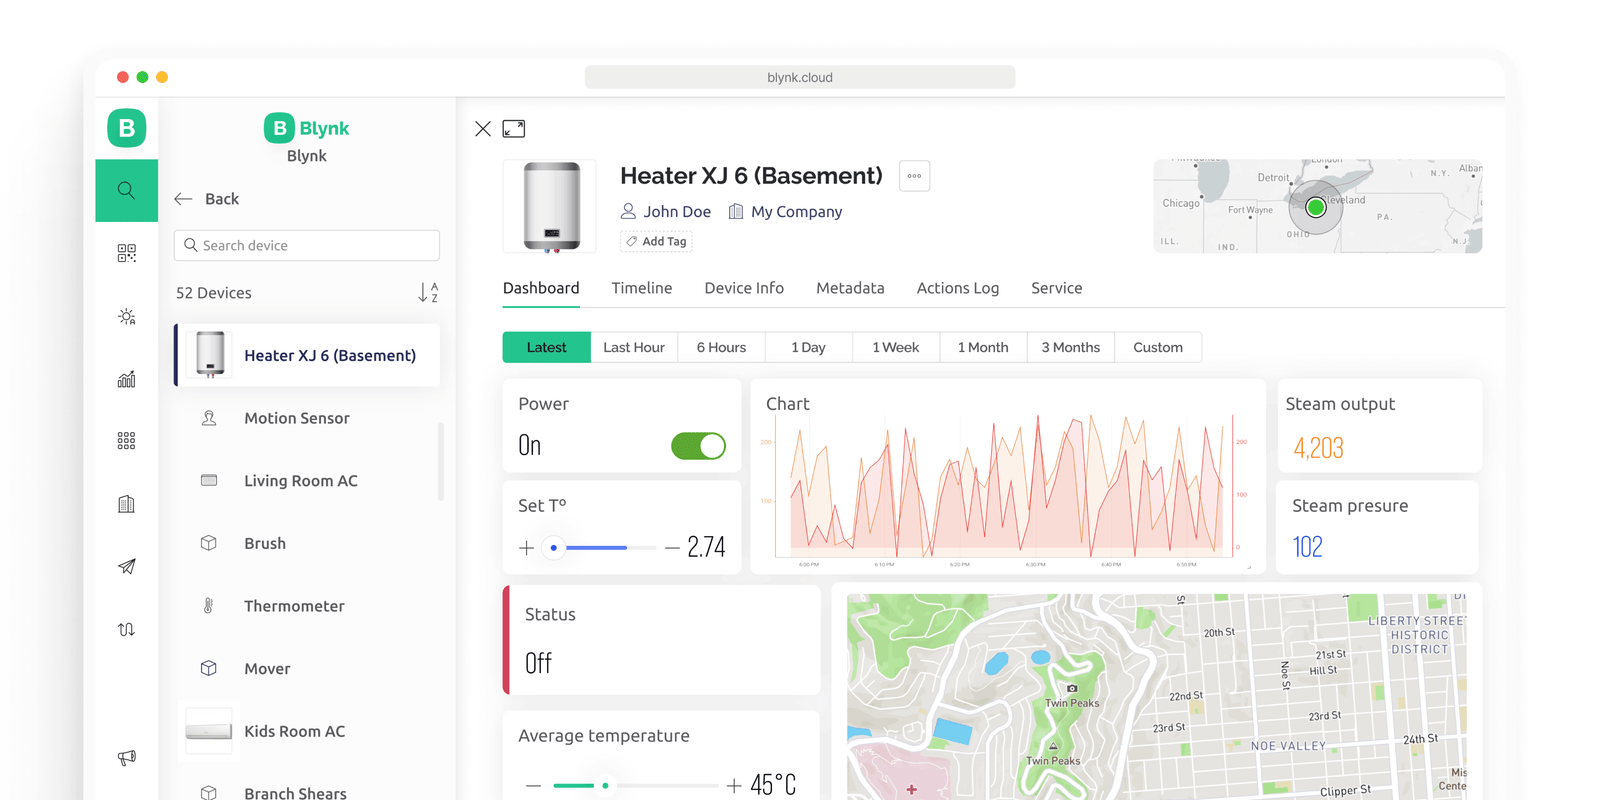
Task: Open the Metadata tab
Action: click(x=850, y=288)
